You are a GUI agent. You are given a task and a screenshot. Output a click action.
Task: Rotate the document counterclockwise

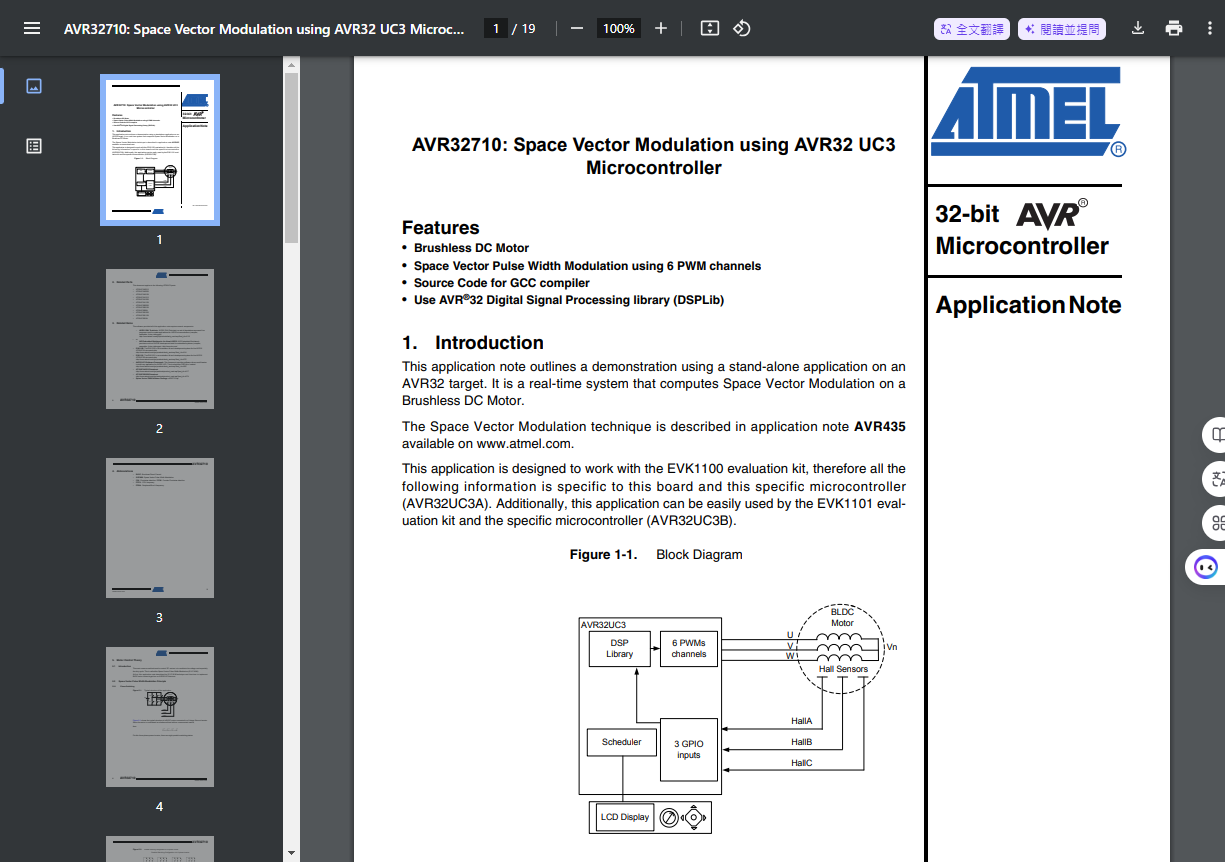[x=742, y=28]
